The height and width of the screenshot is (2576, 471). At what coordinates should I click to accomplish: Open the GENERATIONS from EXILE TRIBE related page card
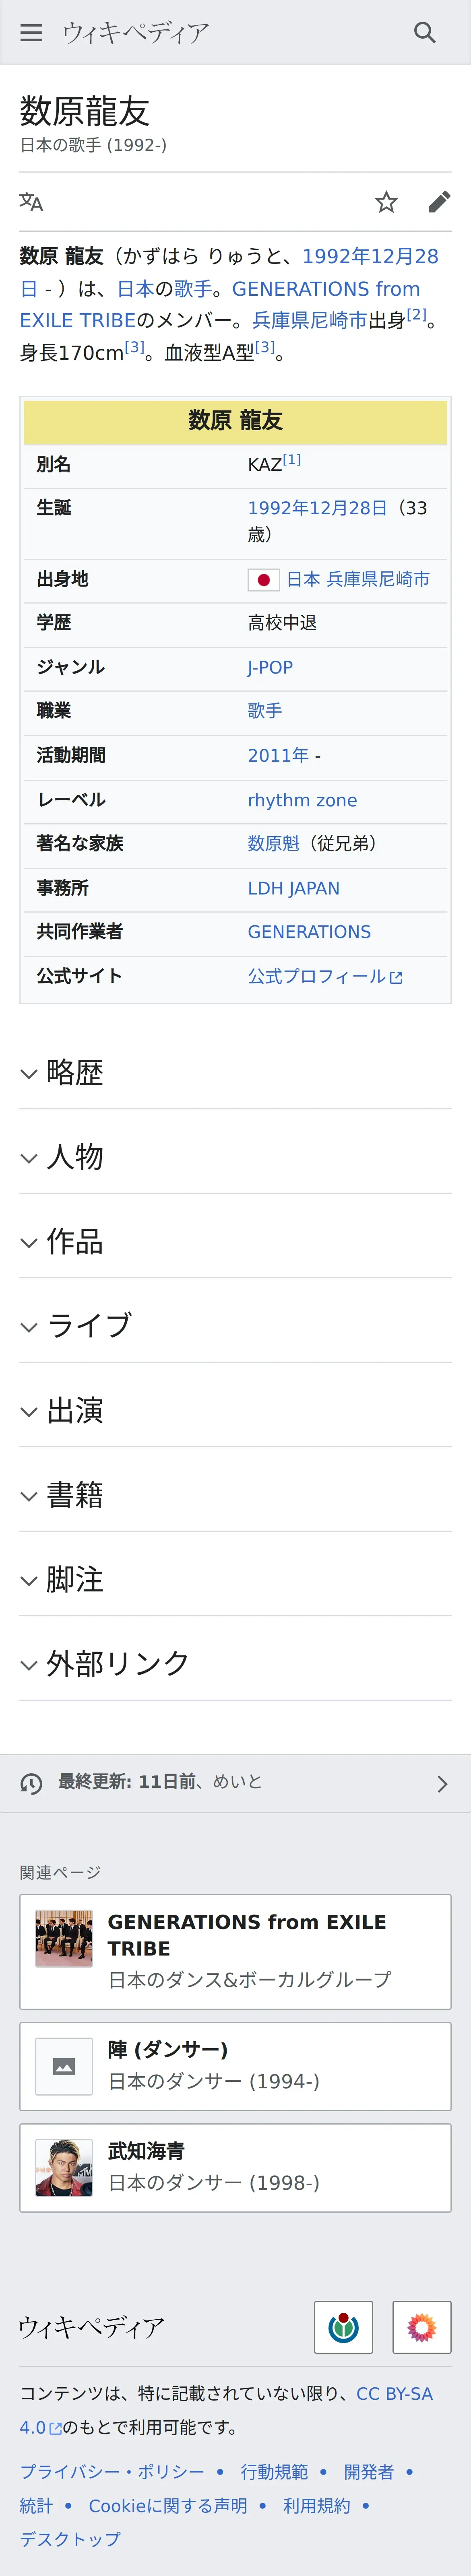[x=235, y=1951]
